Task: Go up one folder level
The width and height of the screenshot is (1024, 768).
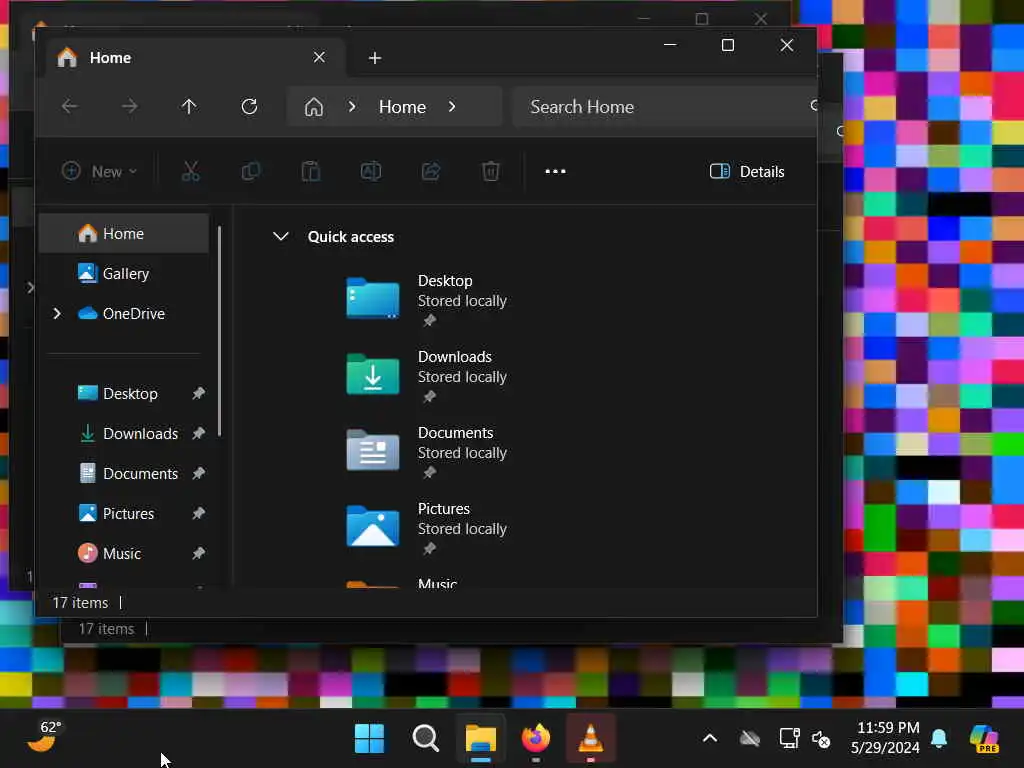Action: coord(189,106)
